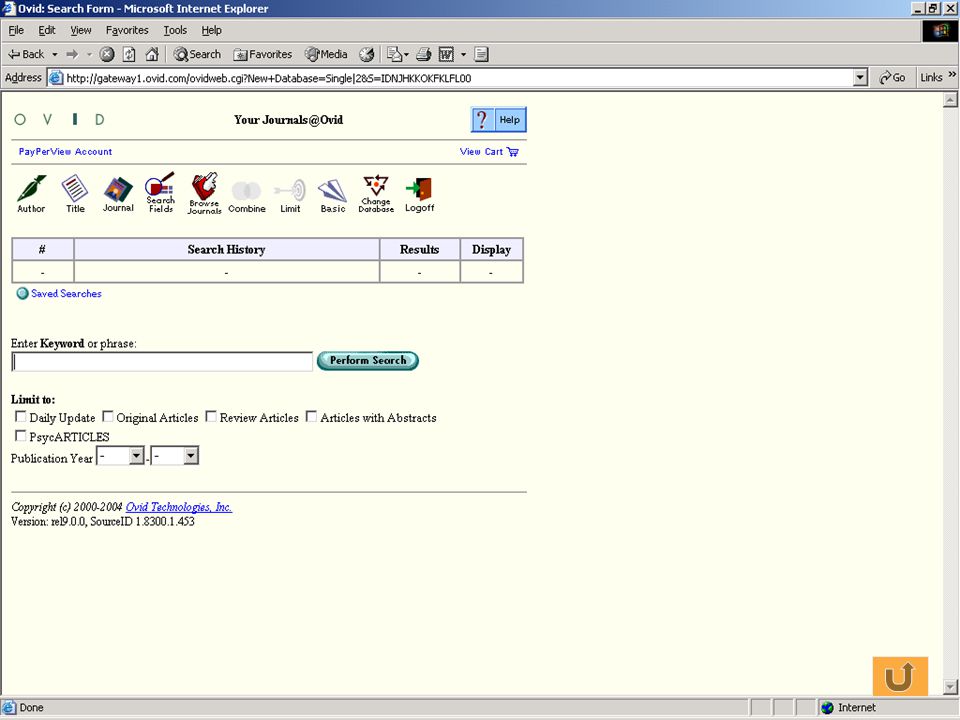Enable the Daily Update limit
This screenshot has width=960, height=720.
(21, 417)
